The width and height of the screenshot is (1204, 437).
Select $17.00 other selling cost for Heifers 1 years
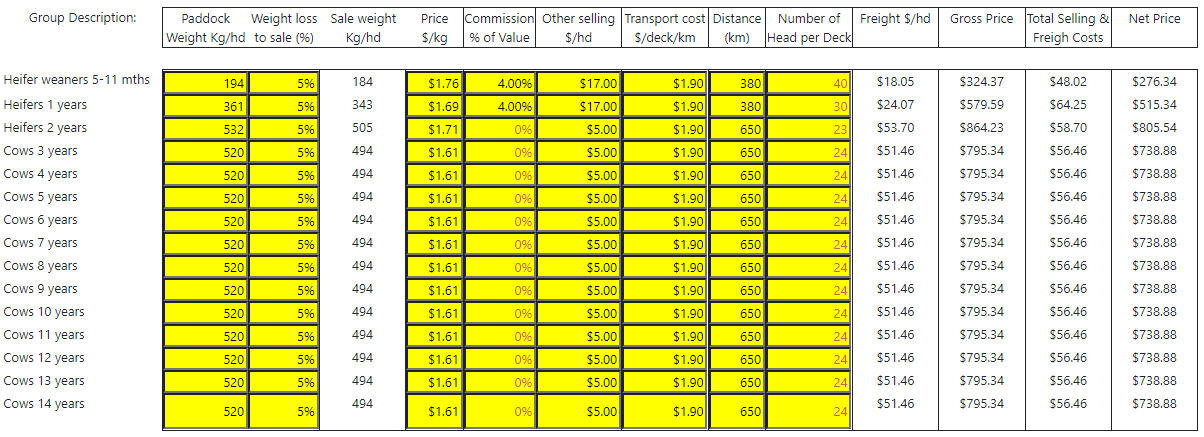[580, 106]
